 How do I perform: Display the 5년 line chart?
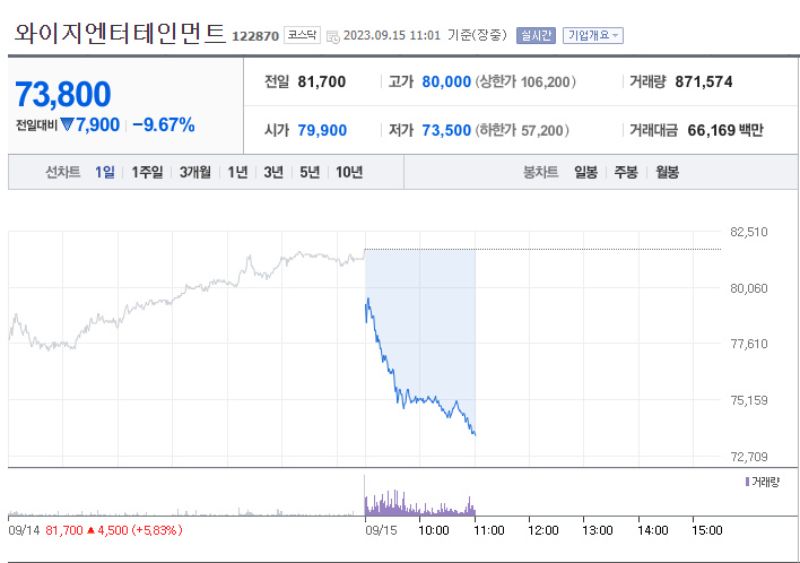pyautogui.click(x=309, y=172)
